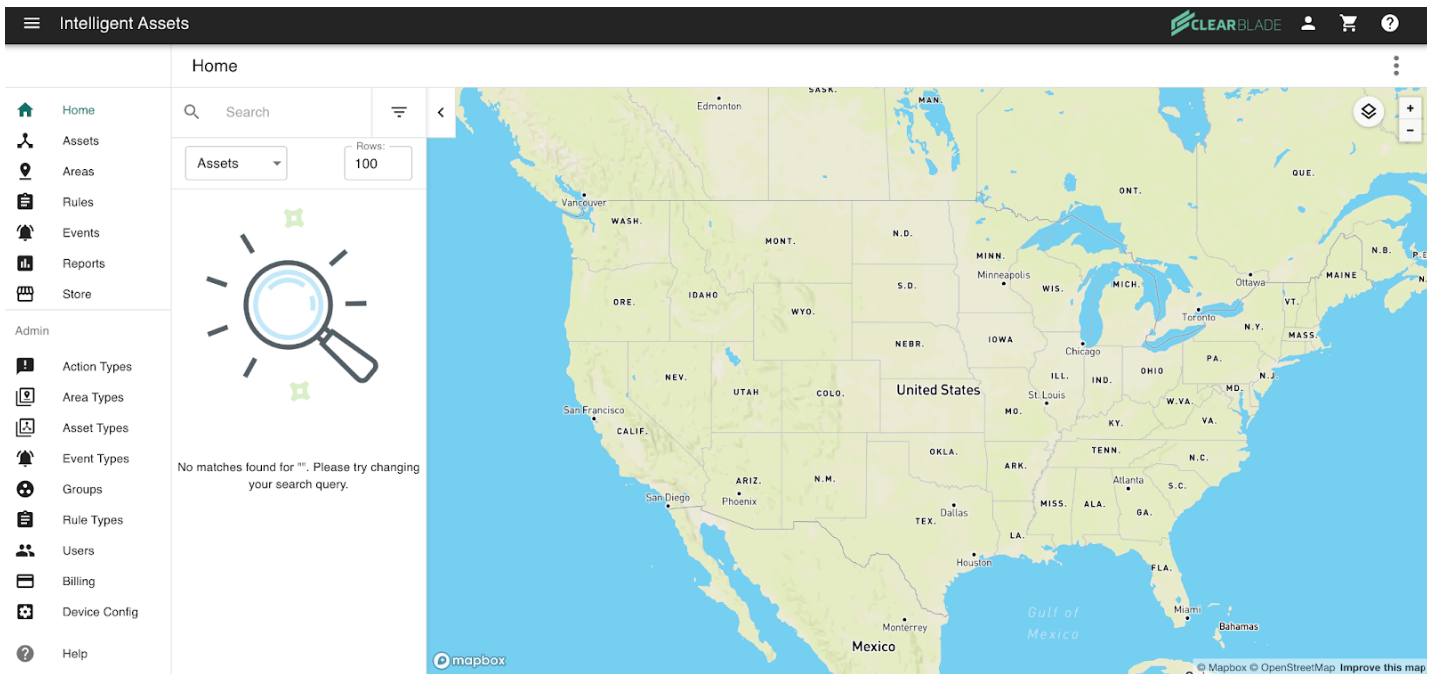Open the three-dot more options menu
This screenshot has width=1429, height=685.
pyautogui.click(x=1396, y=66)
